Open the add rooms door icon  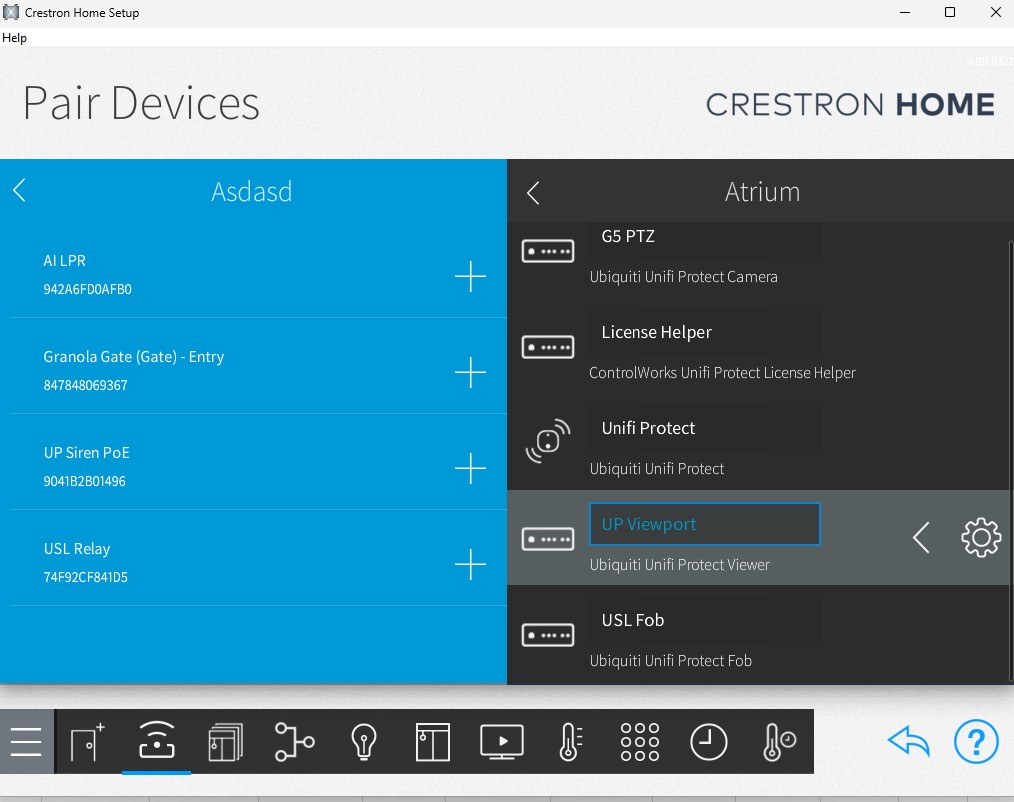[x=87, y=741]
